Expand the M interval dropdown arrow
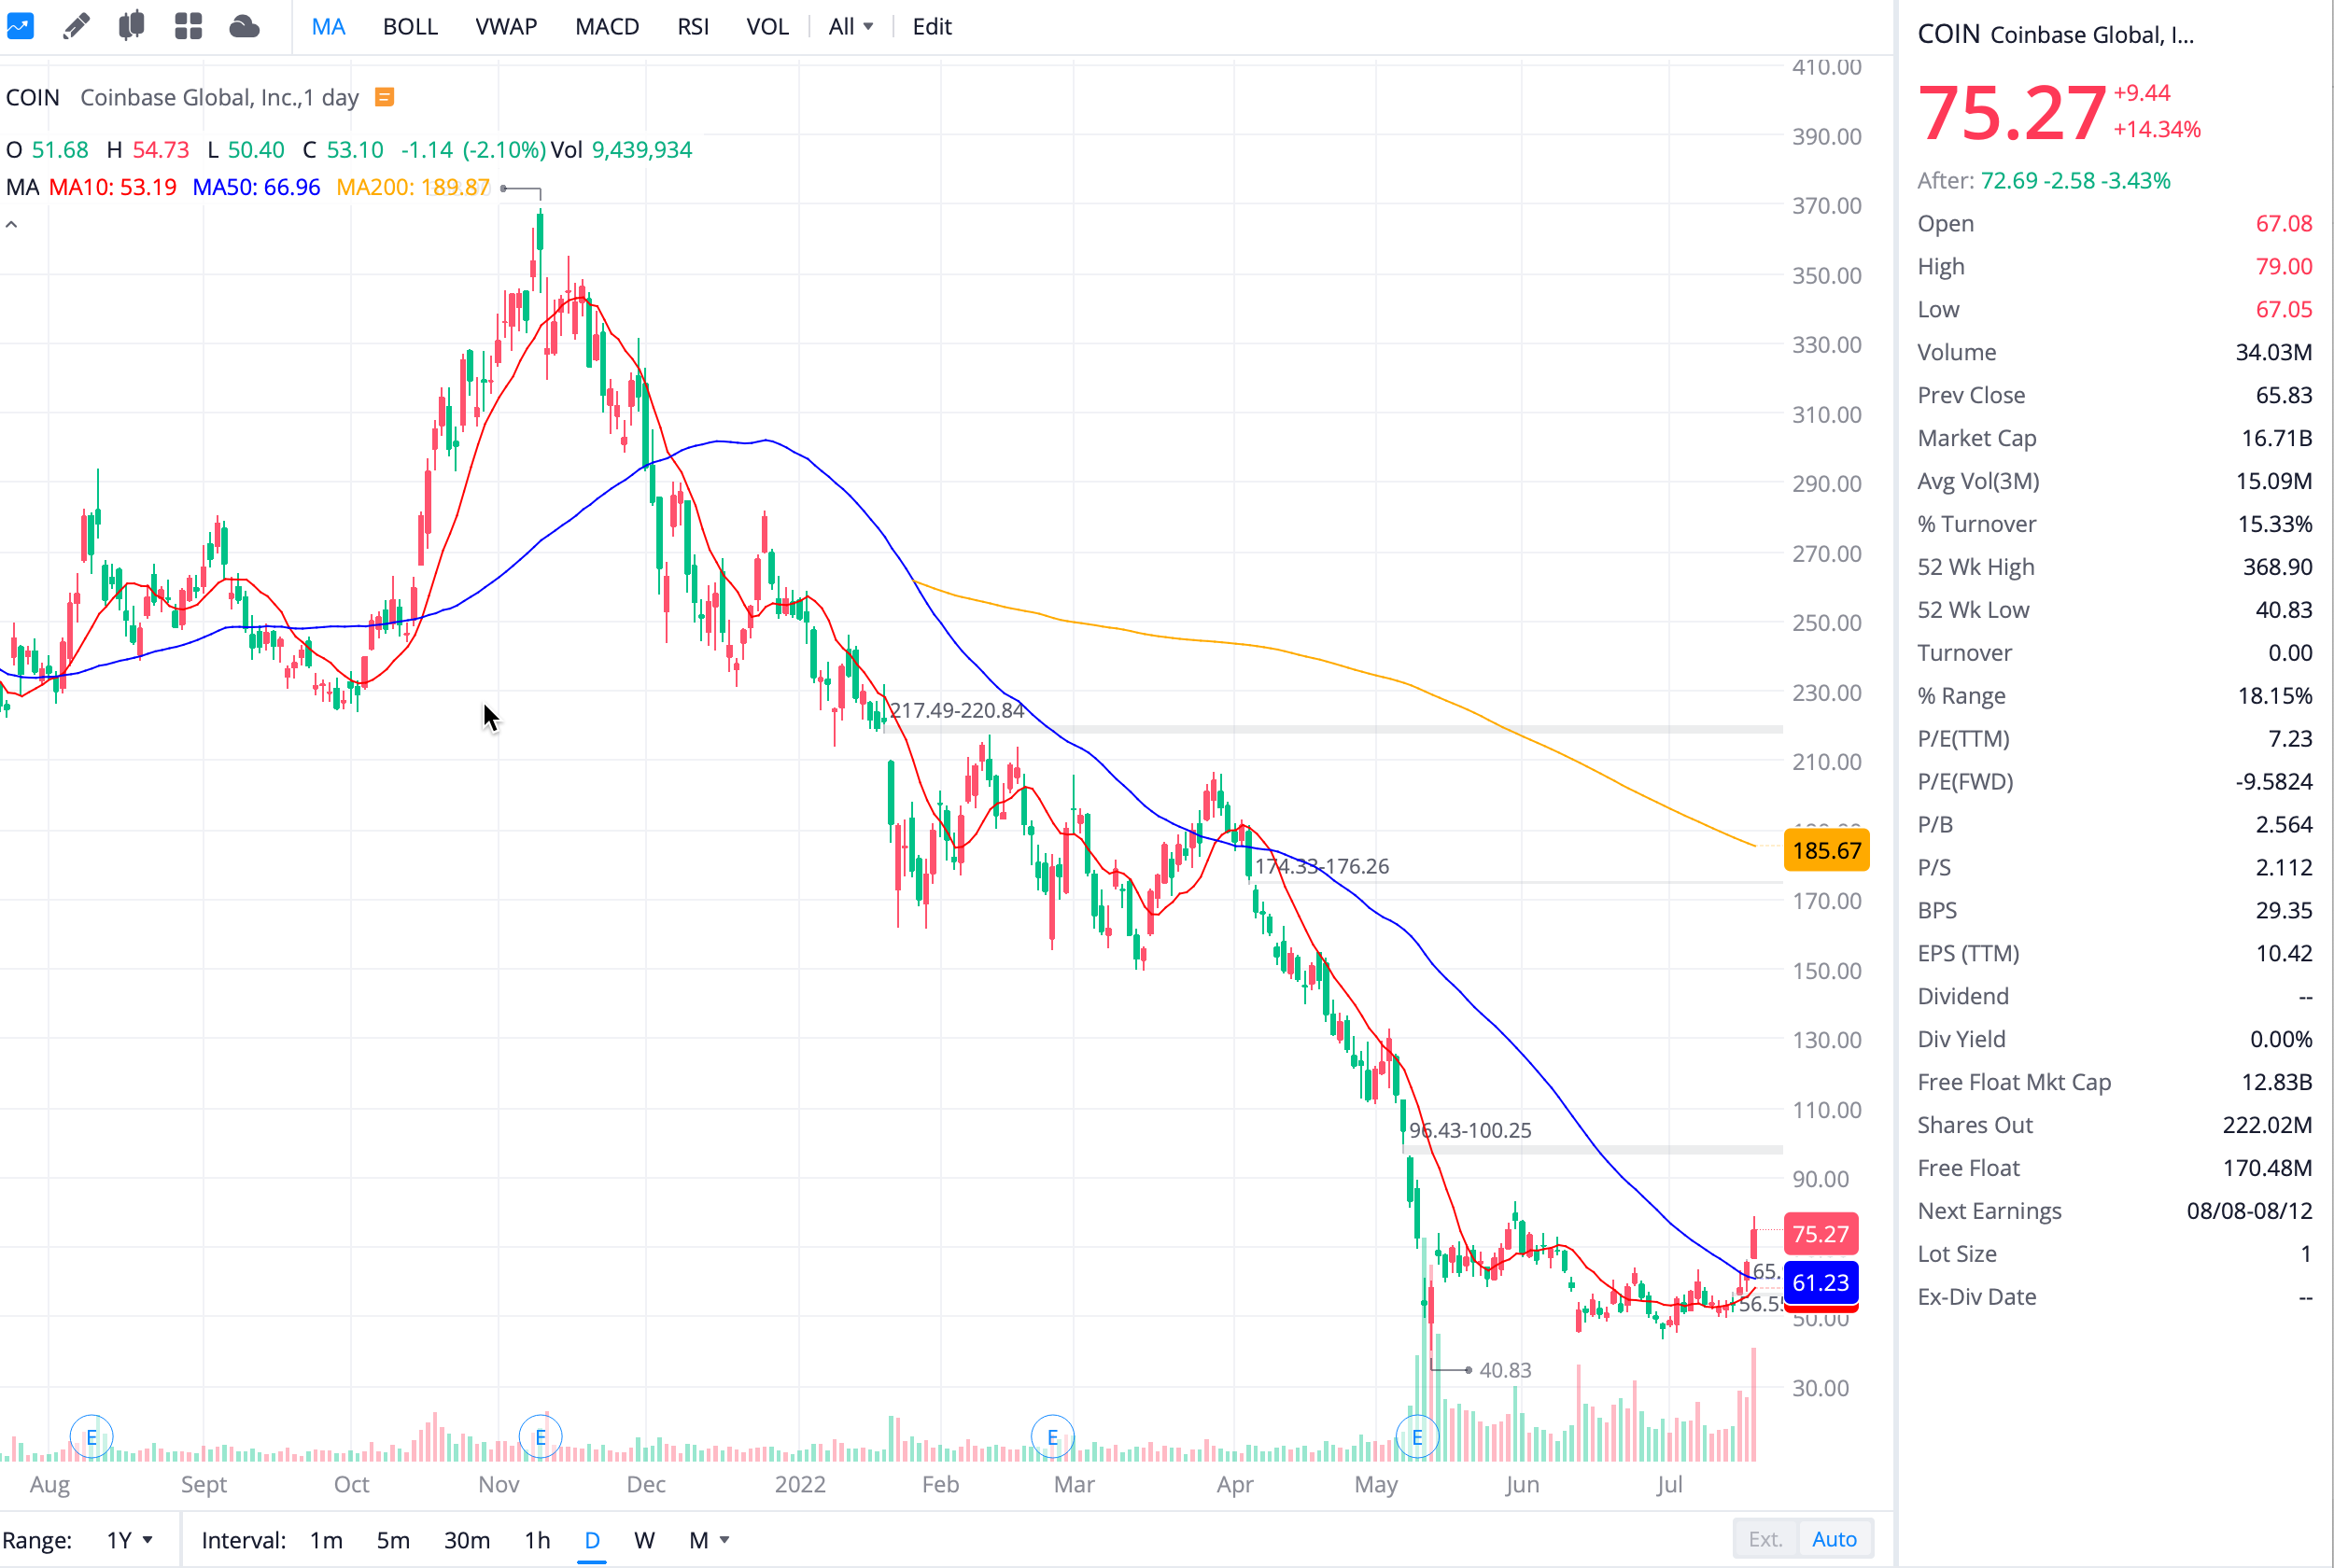The height and width of the screenshot is (1568, 2334). tap(724, 1539)
